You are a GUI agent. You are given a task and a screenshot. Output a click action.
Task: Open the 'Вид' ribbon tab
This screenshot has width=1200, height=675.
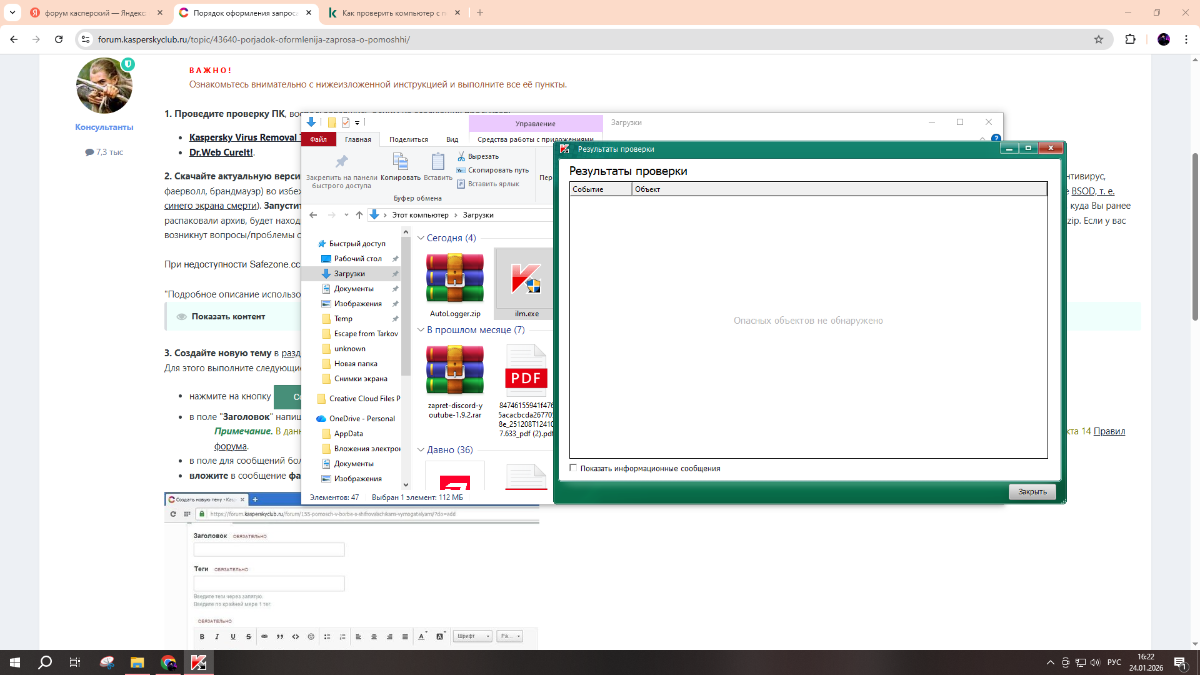(452, 139)
